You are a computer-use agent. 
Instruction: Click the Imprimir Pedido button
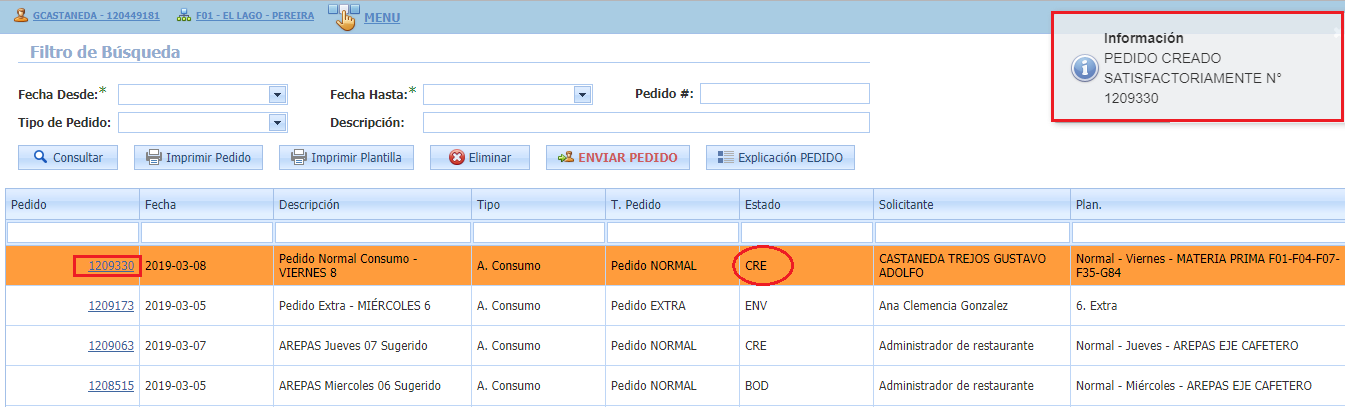point(198,158)
